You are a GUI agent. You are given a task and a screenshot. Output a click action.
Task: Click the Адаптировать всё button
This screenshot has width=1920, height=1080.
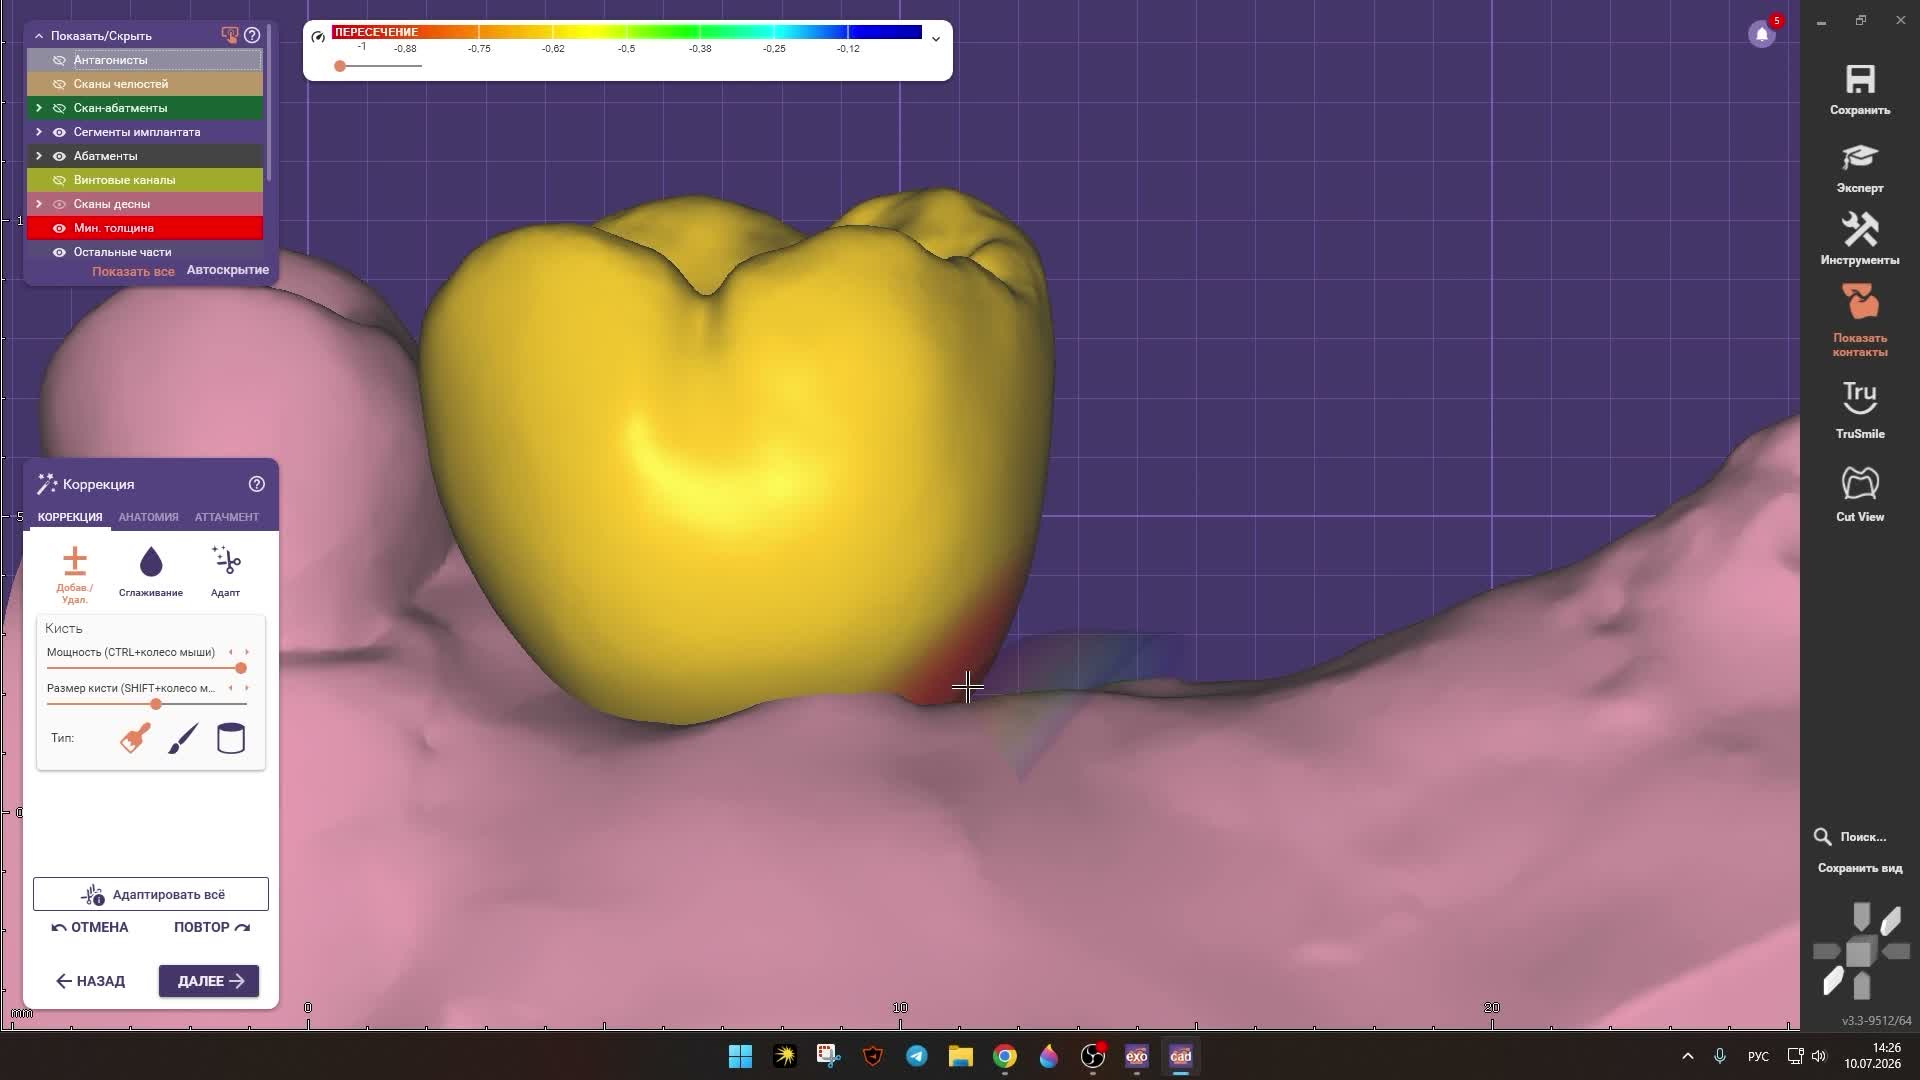click(x=151, y=894)
